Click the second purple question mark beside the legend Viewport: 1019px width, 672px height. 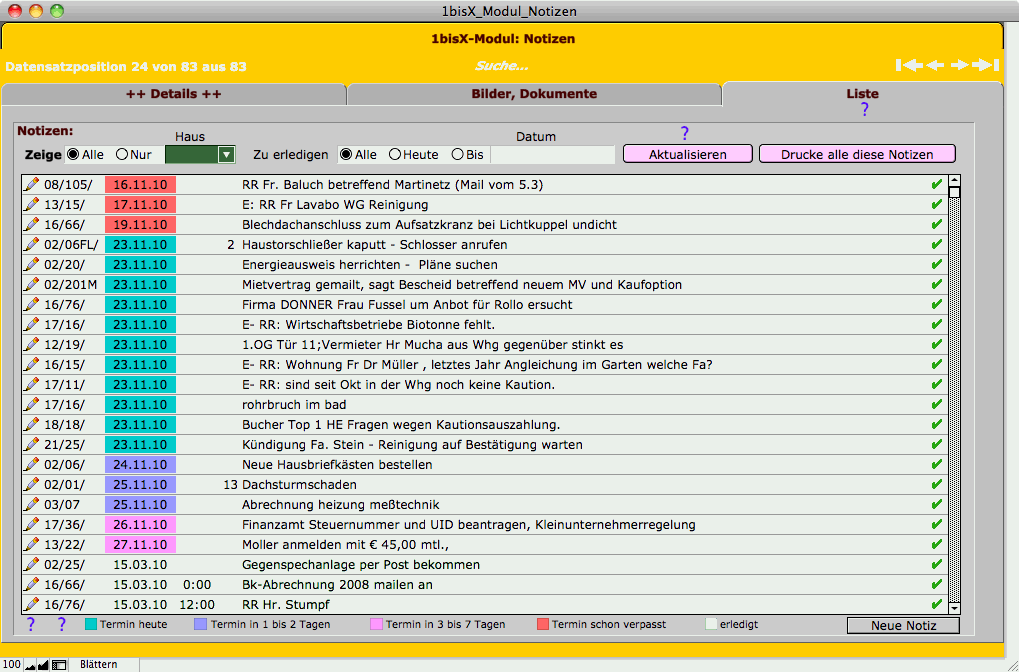(x=62, y=625)
